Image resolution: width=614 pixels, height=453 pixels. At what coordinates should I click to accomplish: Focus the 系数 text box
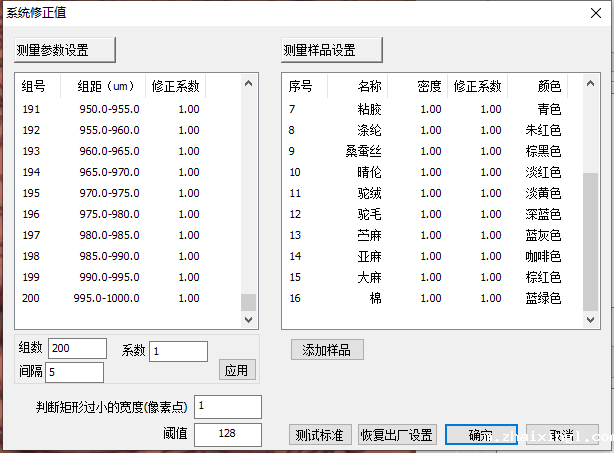[179, 351]
